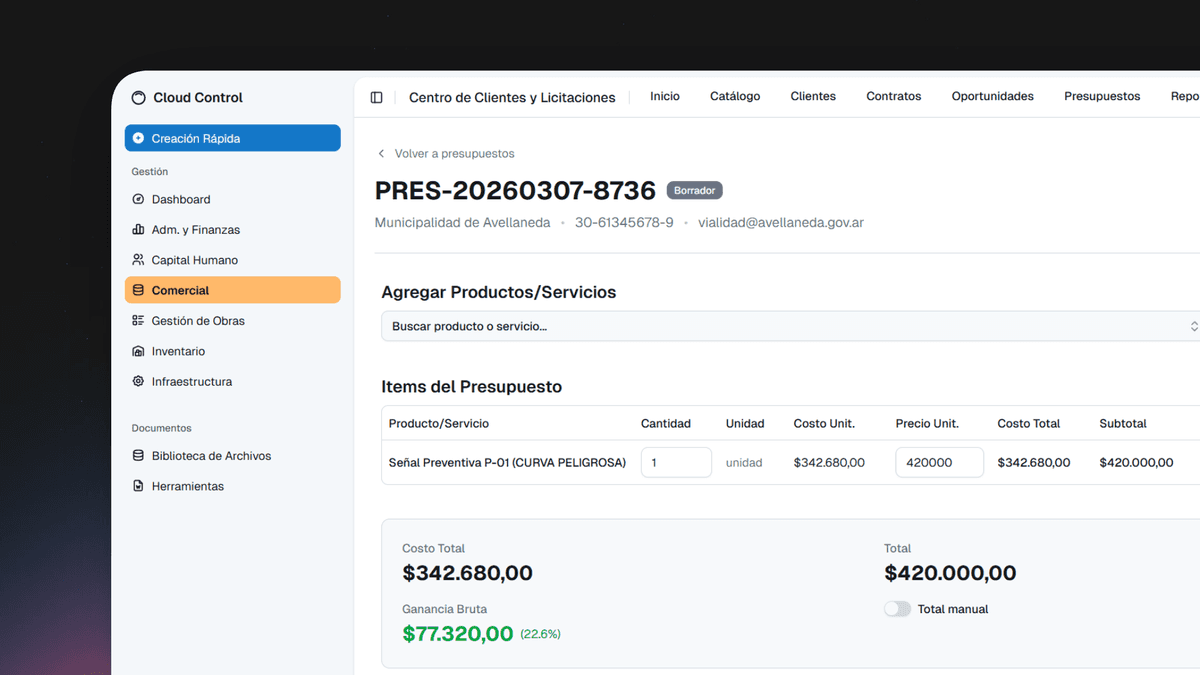Open the Infraestructura section
Image resolution: width=1200 pixels, height=675 pixels.
[x=233, y=381]
